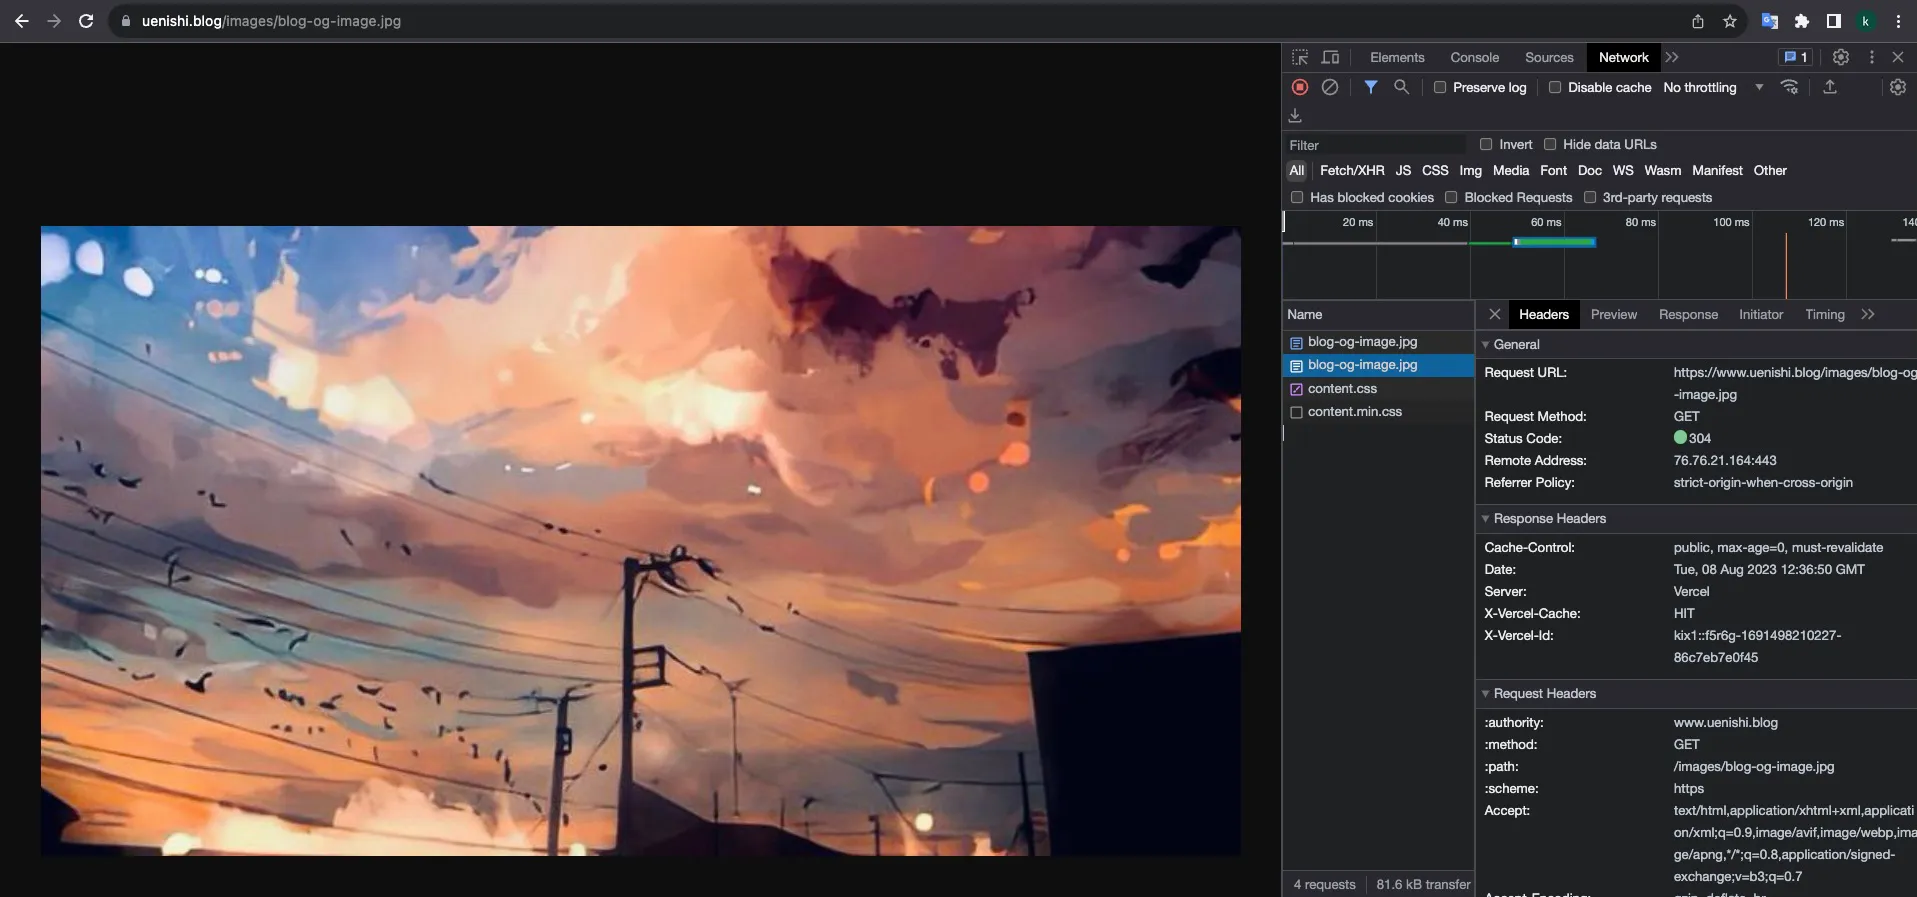Screen dimensions: 1917x897
Task: Collapse the General section
Action: point(1516,344)
